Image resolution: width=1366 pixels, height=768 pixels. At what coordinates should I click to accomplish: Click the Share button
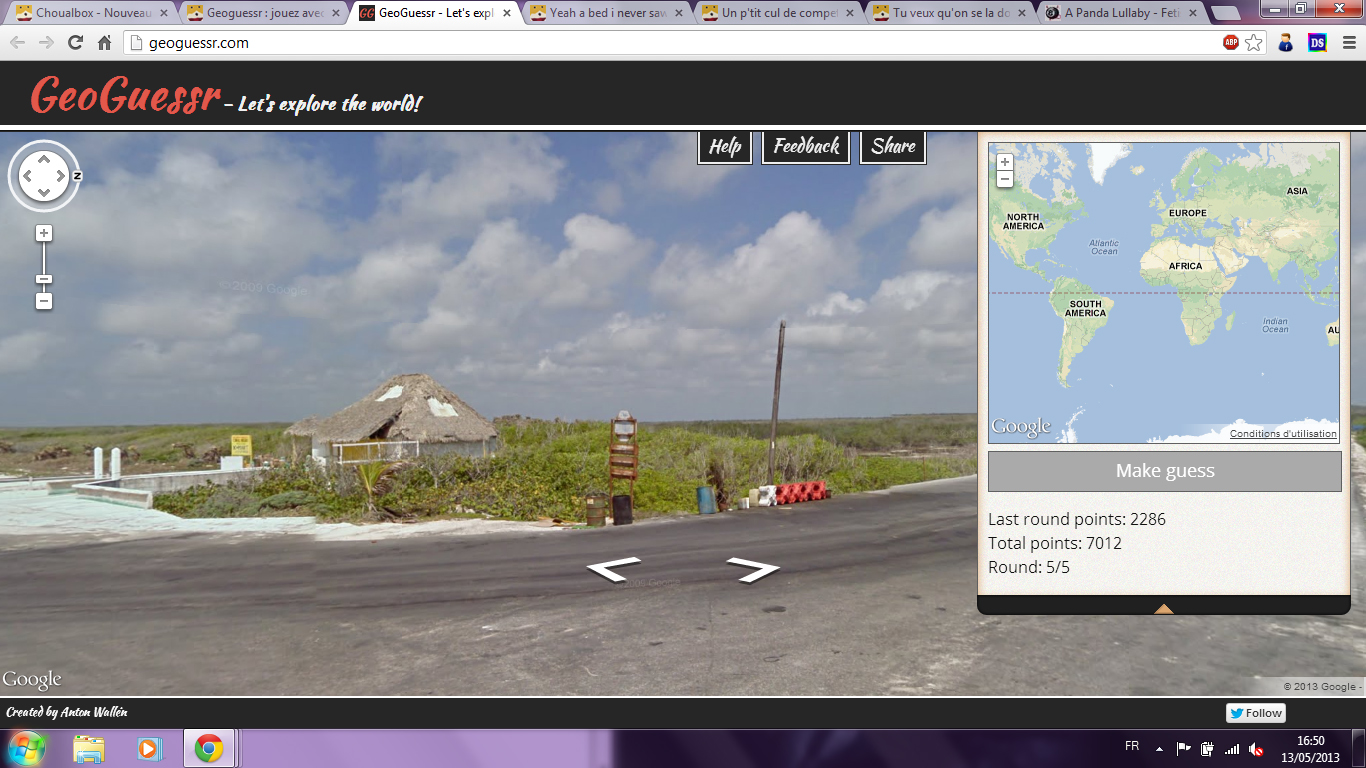pos(893,146)
